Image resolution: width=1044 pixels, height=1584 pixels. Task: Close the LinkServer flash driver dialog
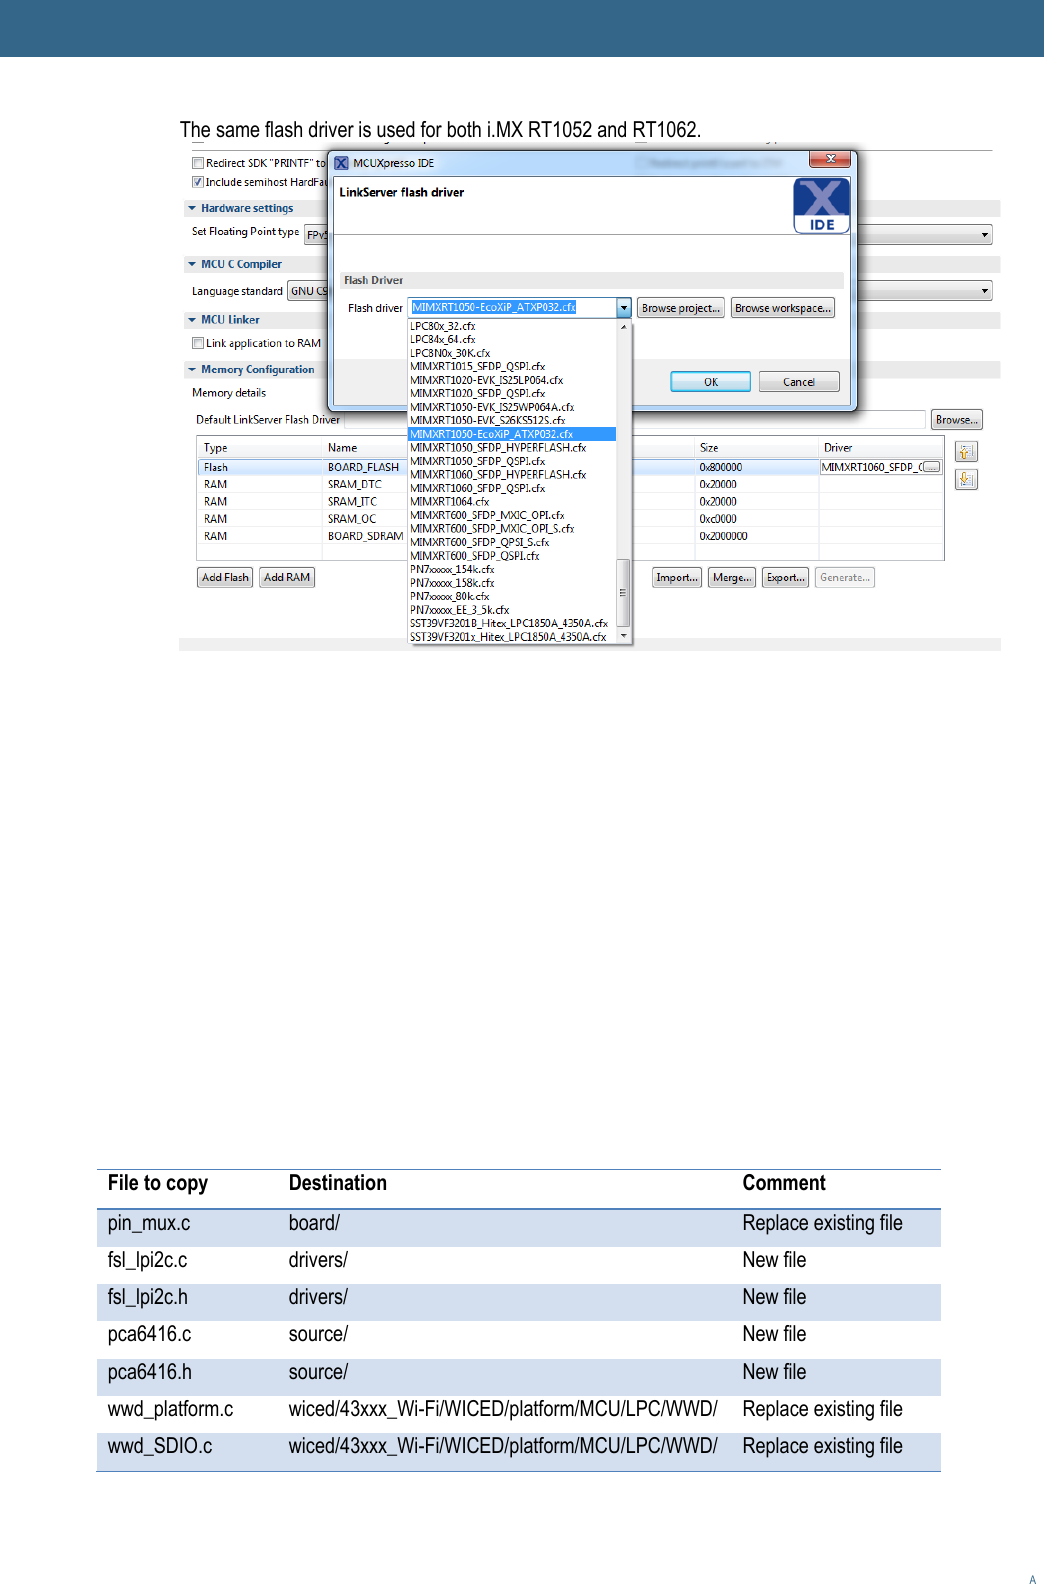pyautogui.click(x=830, y=159)
